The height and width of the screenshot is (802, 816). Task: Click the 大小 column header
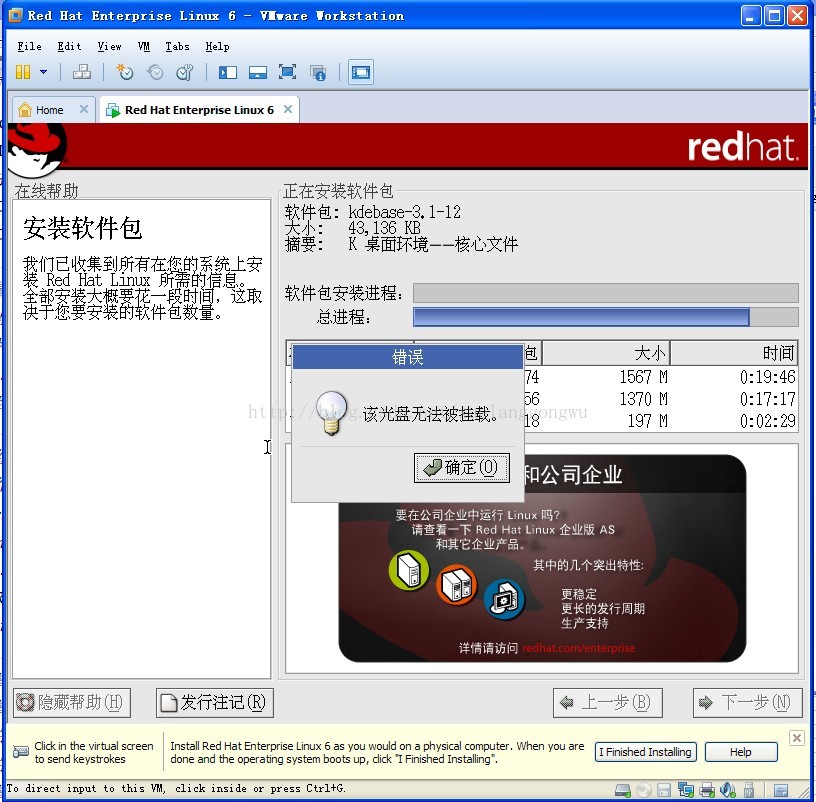606,353
